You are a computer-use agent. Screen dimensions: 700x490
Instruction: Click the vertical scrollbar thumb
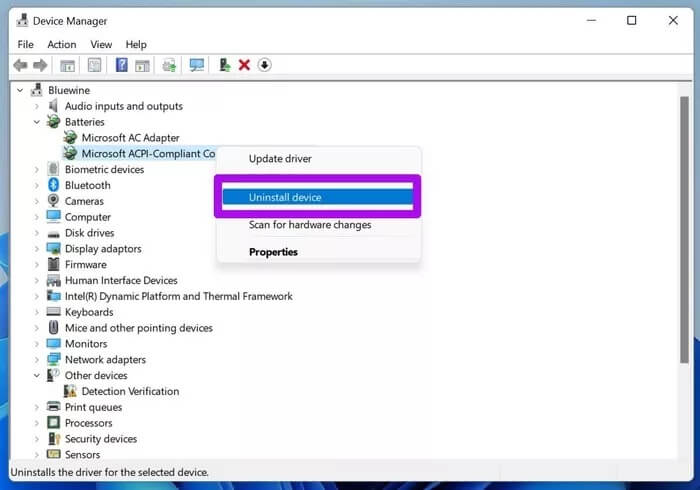pos(684,230)
